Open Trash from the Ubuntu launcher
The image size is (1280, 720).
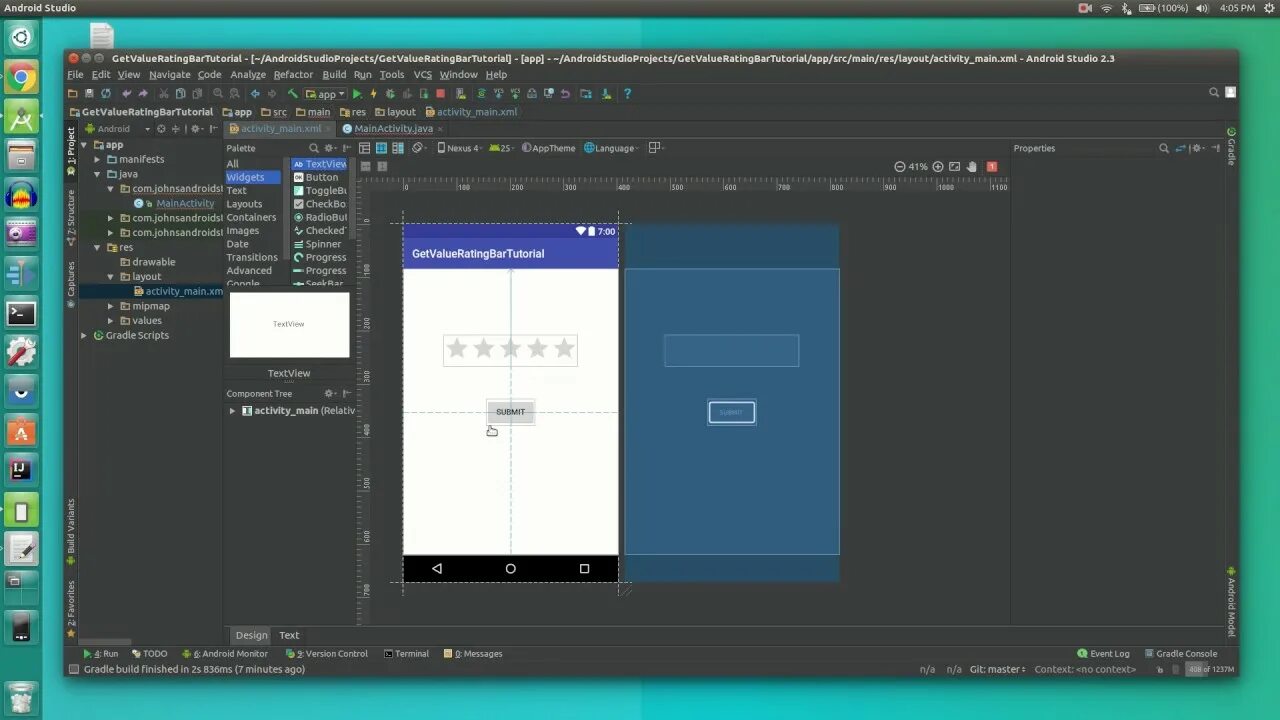pyautogui.click(x=21, y=697)
